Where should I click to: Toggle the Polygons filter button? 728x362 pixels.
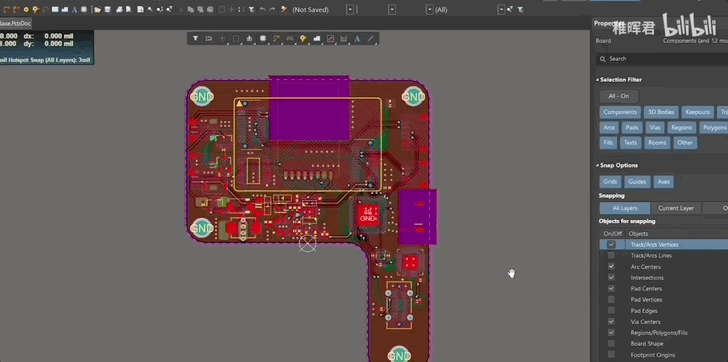coord(714,128)
